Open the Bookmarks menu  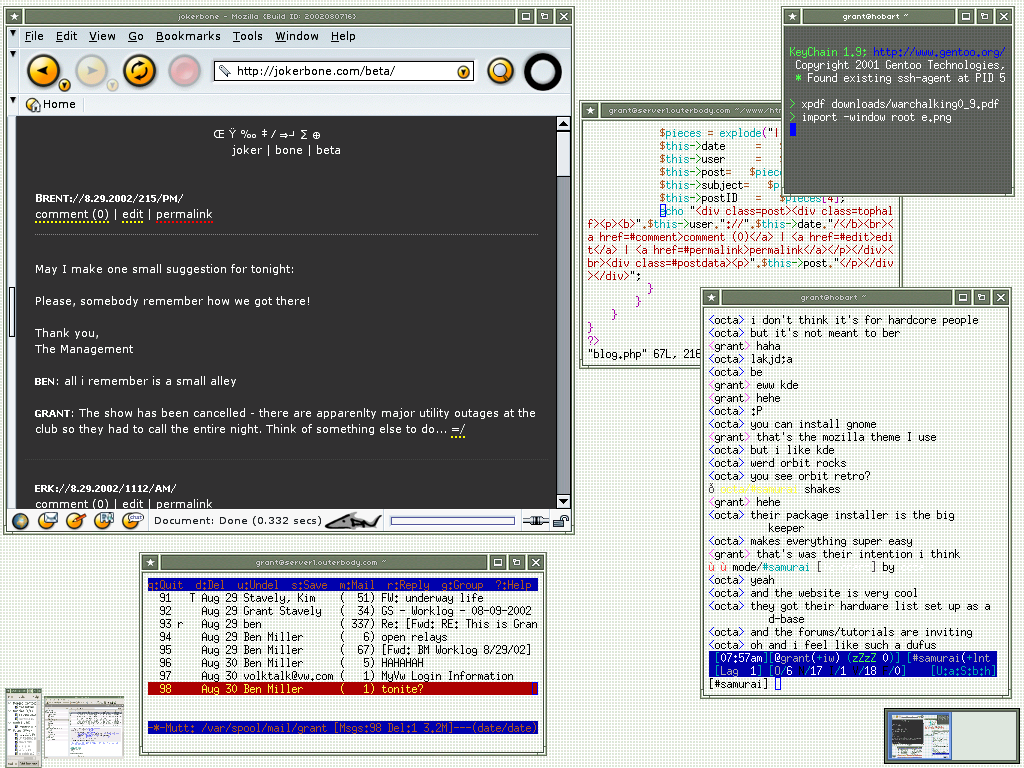(188, 37)
